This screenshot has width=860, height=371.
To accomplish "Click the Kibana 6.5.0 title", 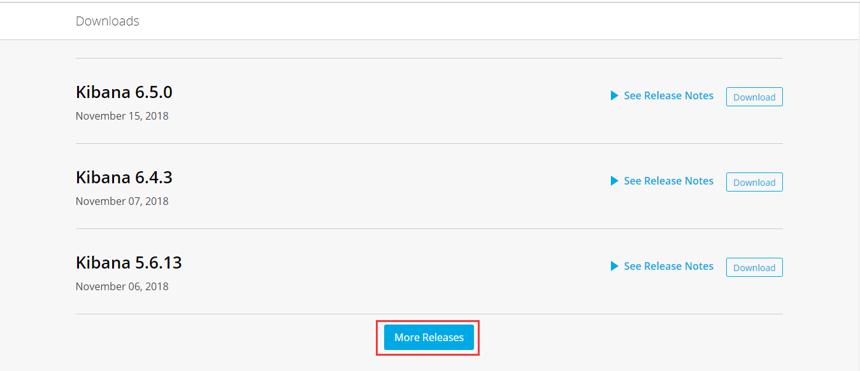I will click(124, 93).
